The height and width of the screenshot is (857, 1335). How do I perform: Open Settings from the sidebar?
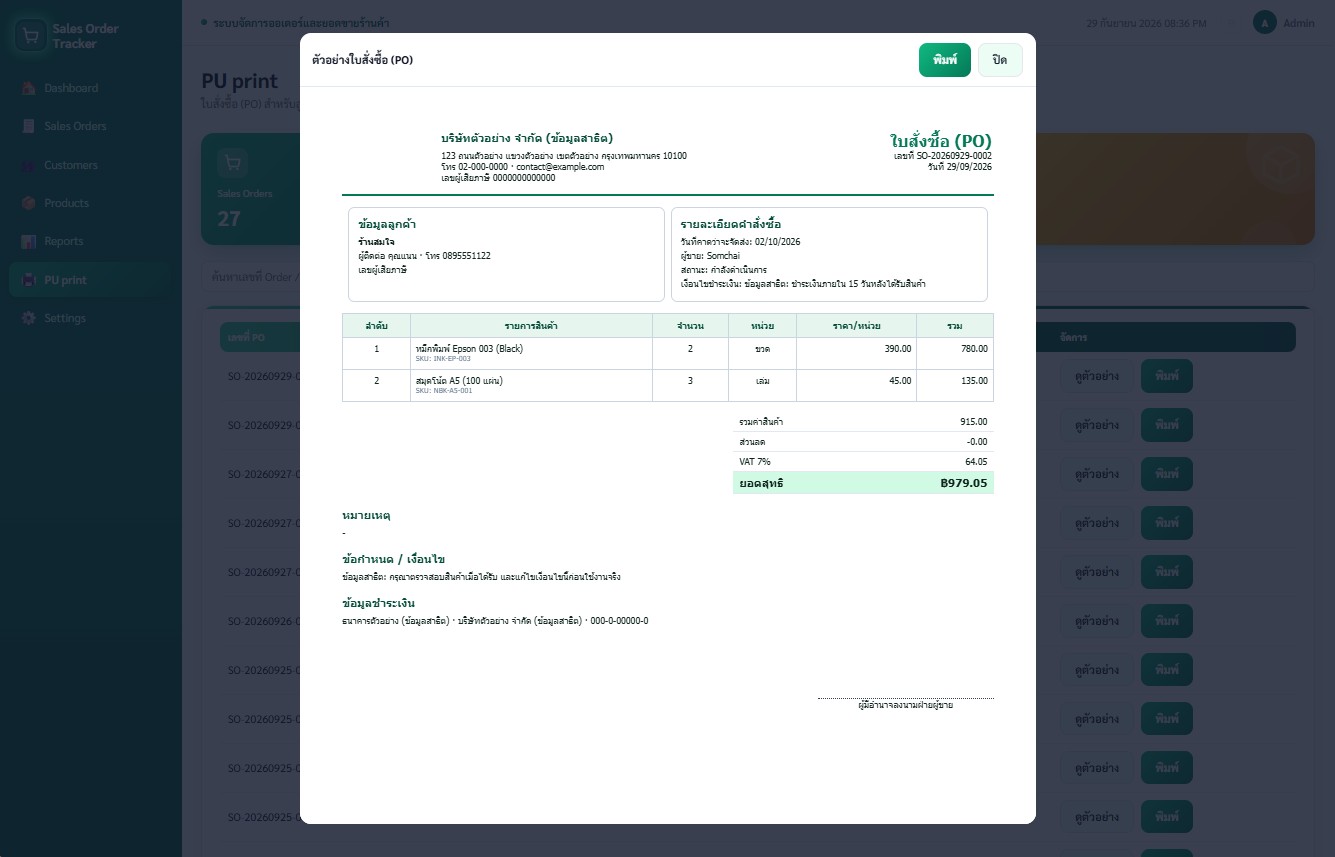[x=90, y=318]
